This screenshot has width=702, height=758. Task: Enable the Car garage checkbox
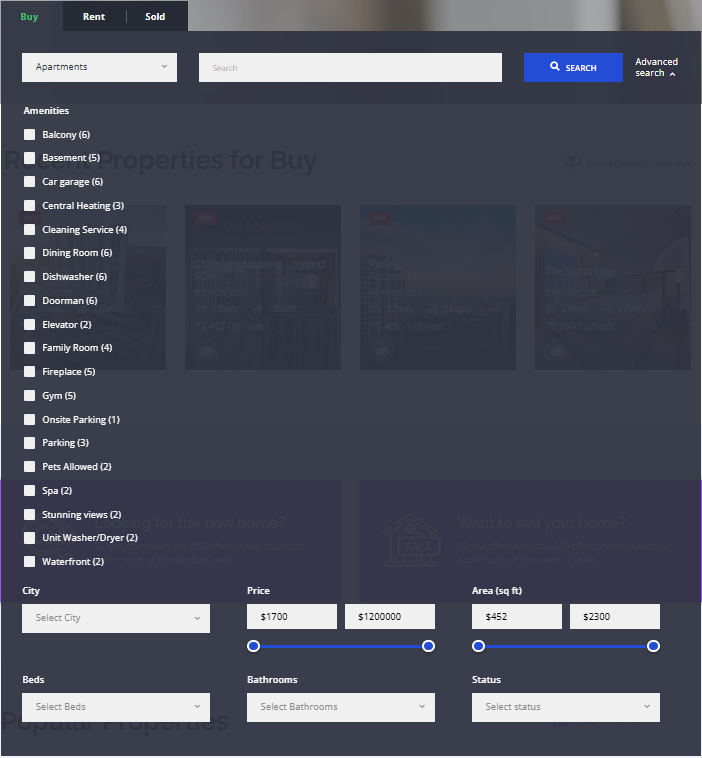coord(30,182)
